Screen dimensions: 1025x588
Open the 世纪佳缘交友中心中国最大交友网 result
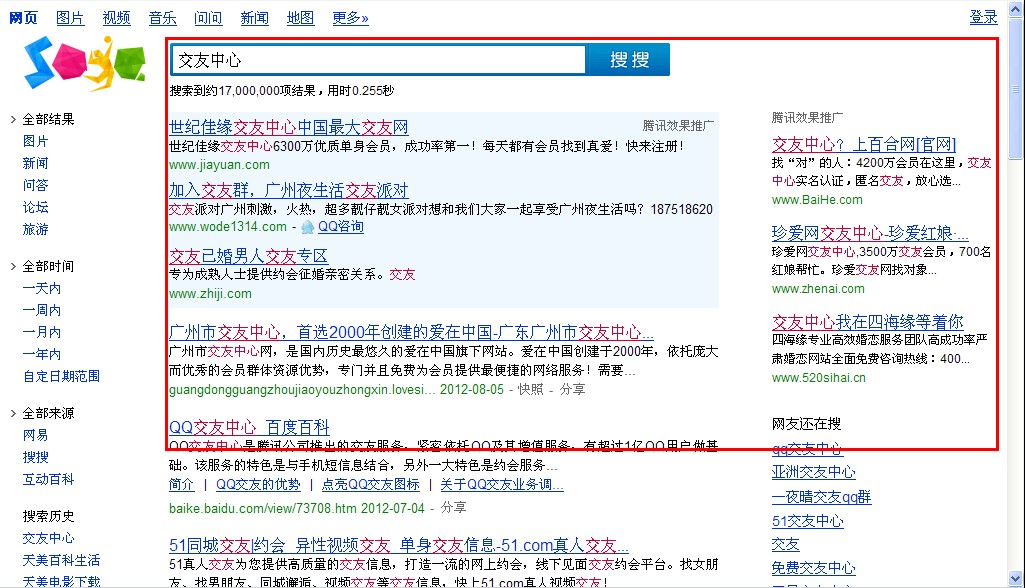pyautogui.click(x=288, y=127)
